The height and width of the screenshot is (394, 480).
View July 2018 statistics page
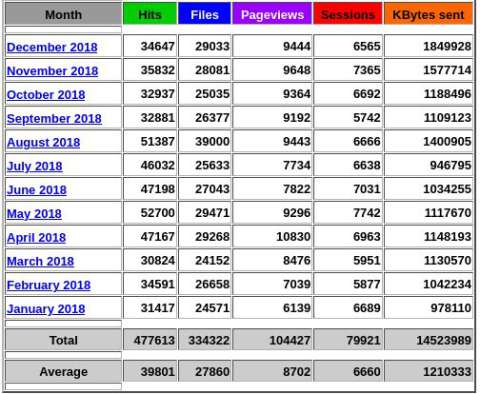point(35,166)
